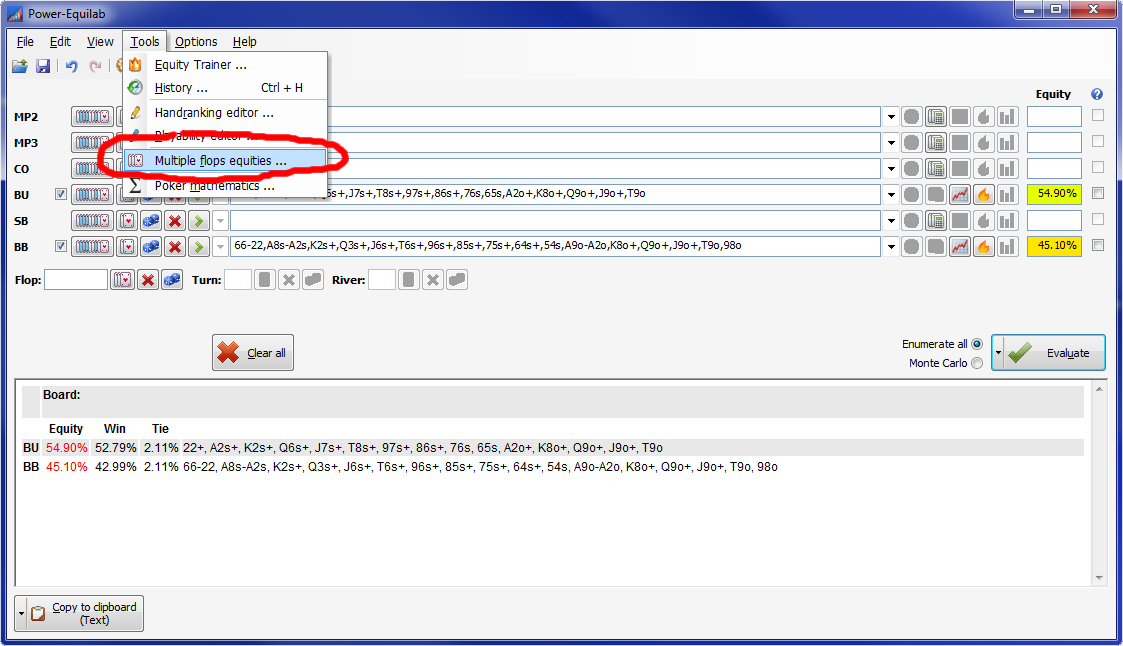
Task: Expand the CO range history dropdown
Action: pos(891,168)
